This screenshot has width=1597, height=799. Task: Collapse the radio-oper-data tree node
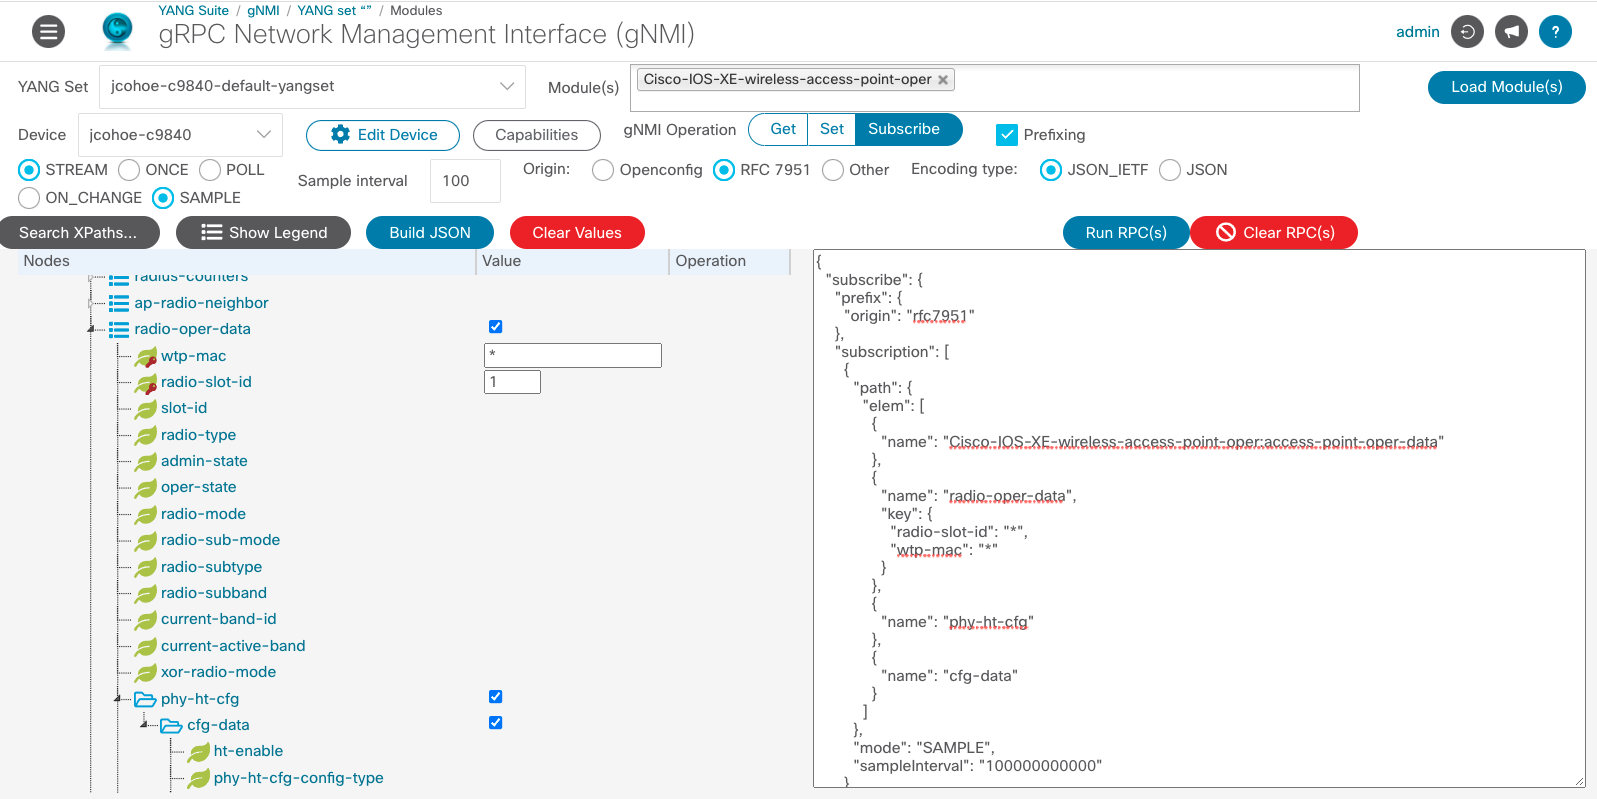91,329
